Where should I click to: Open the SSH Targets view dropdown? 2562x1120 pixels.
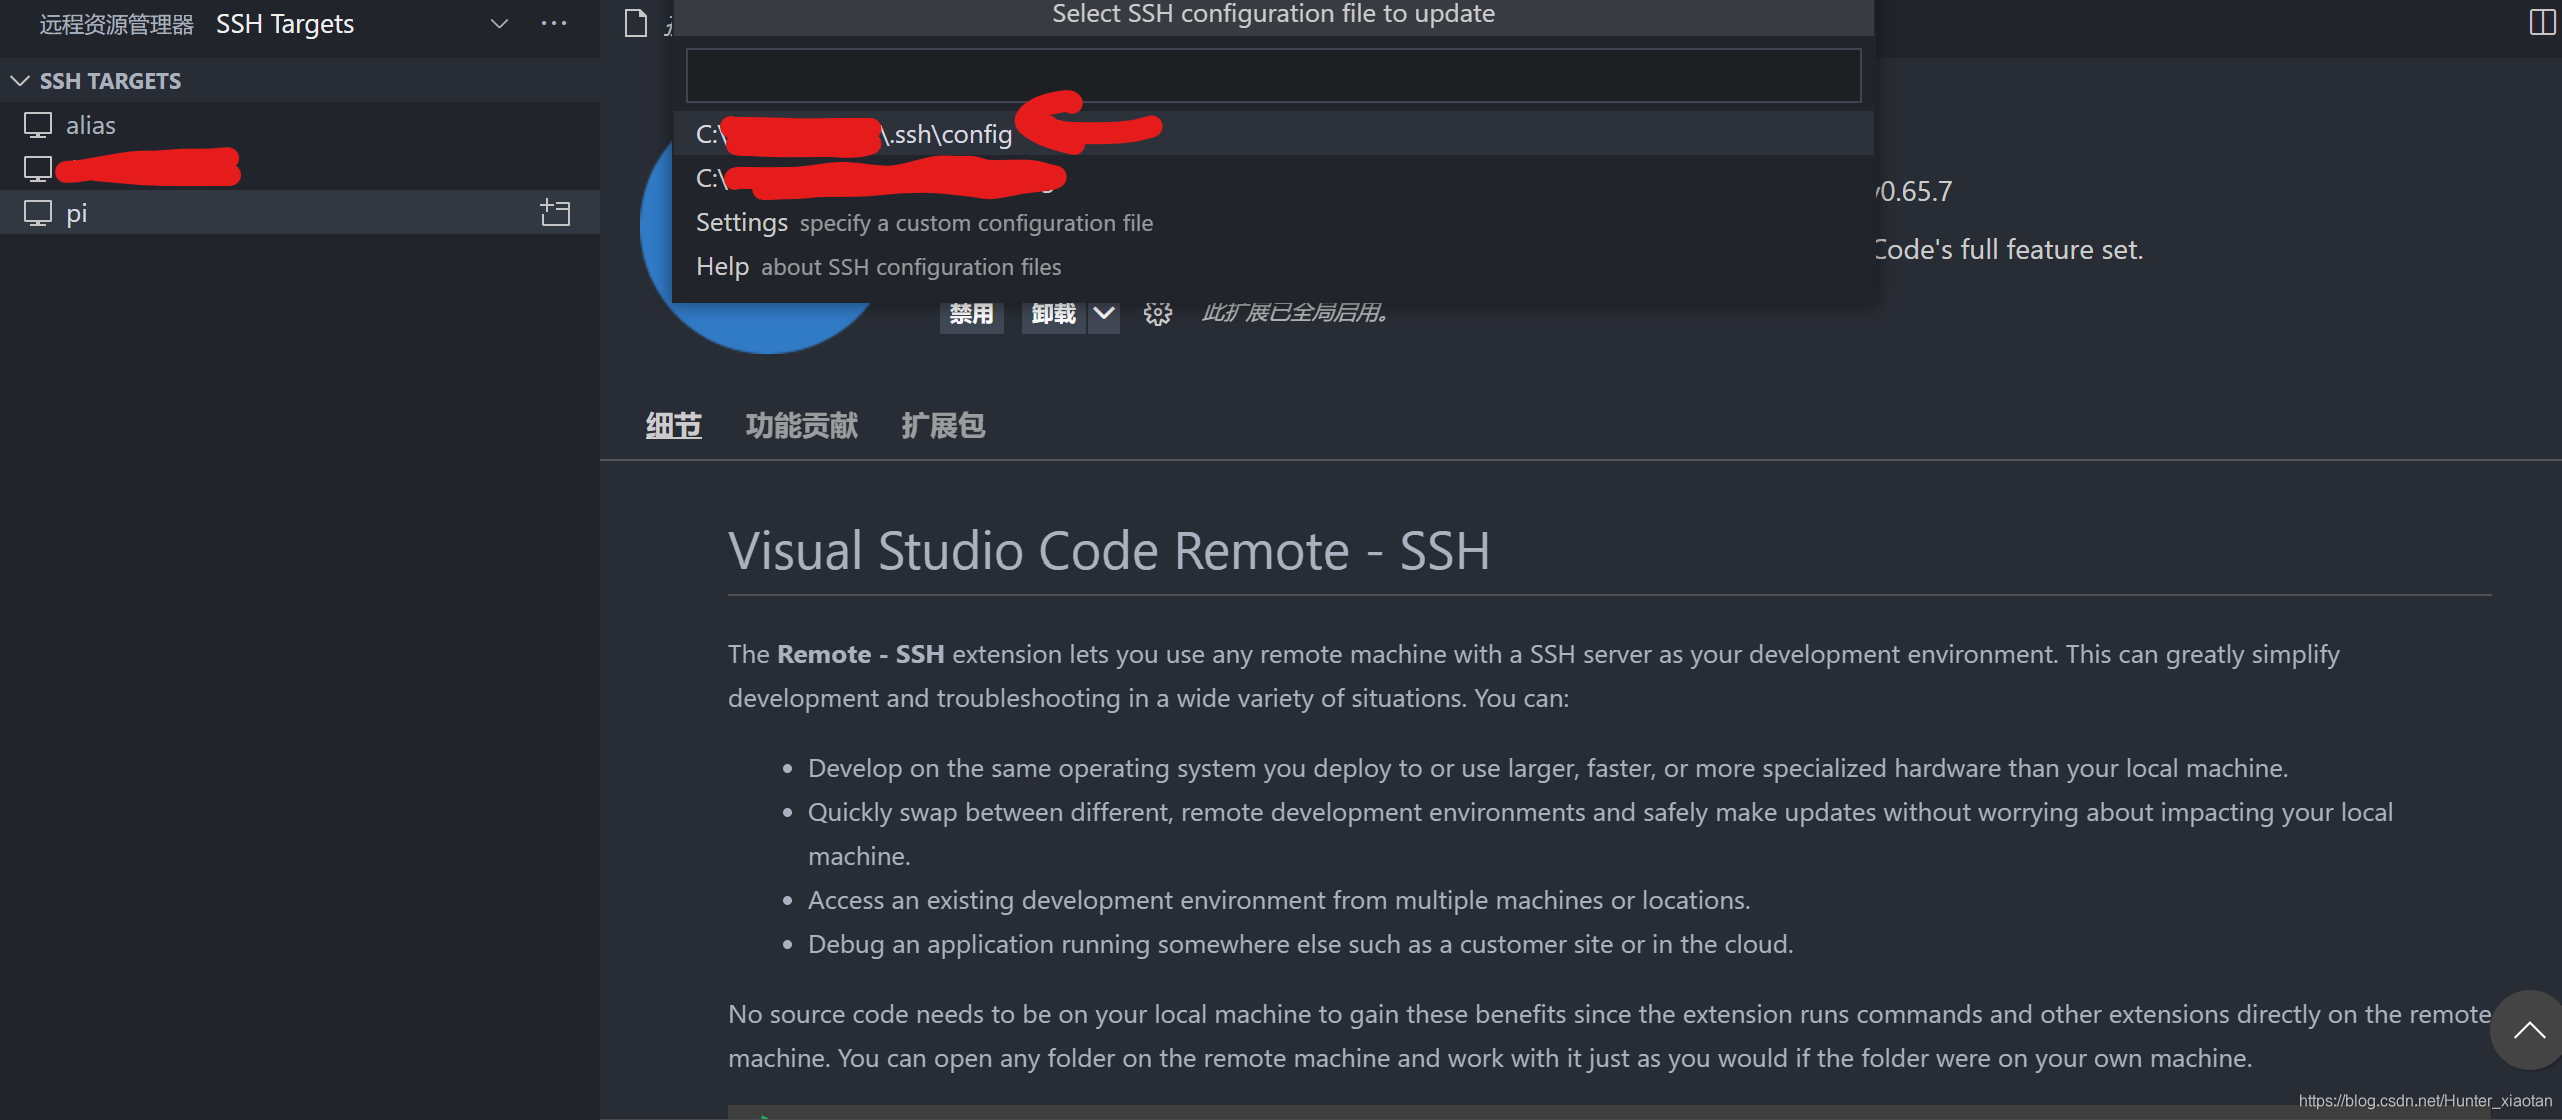(498, 24)
